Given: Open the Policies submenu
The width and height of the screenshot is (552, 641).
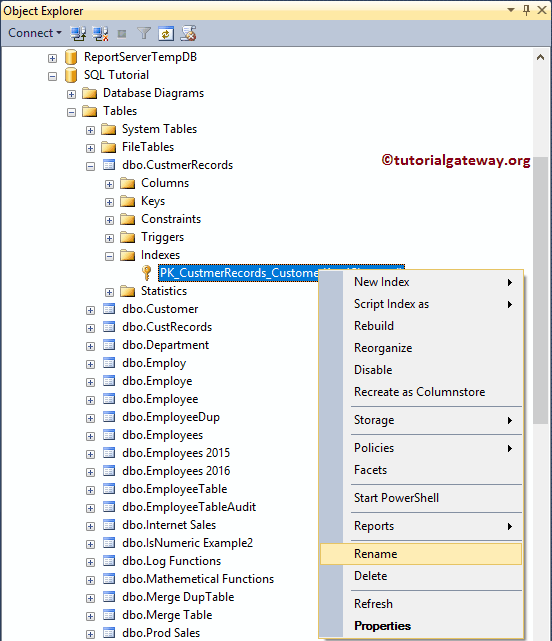Looking at the screenshot, I should pyautogui.click(x=421, y=448).
